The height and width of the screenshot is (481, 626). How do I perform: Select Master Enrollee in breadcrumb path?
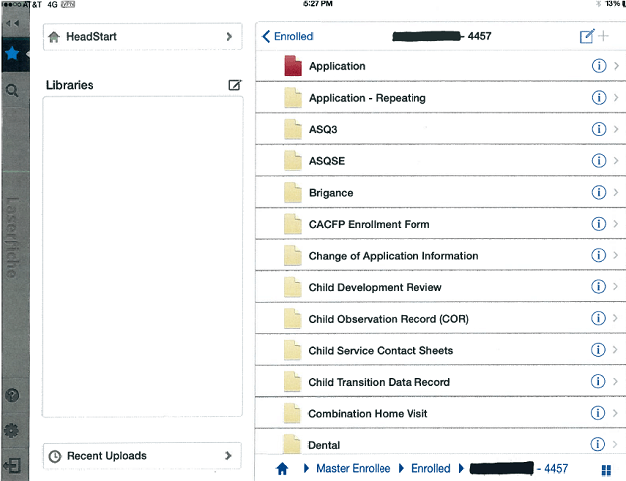click(x=354, y=468)
